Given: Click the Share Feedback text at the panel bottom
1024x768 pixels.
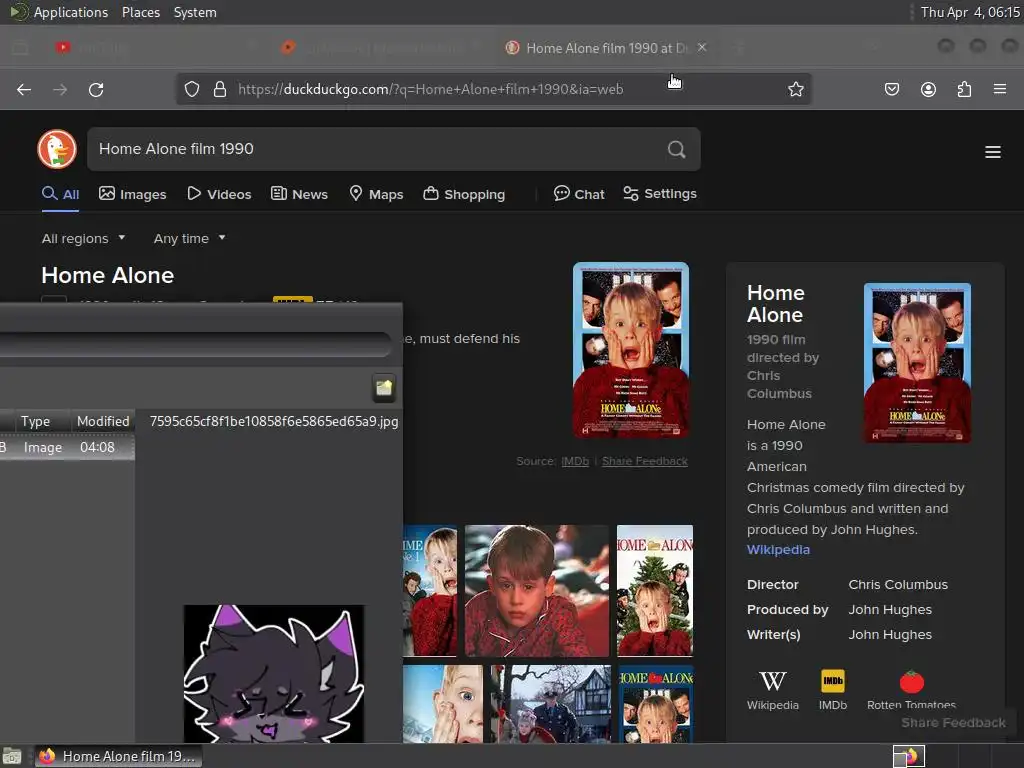Looking at the screenshot, I should pyautogui.click(x=953, y=723).
